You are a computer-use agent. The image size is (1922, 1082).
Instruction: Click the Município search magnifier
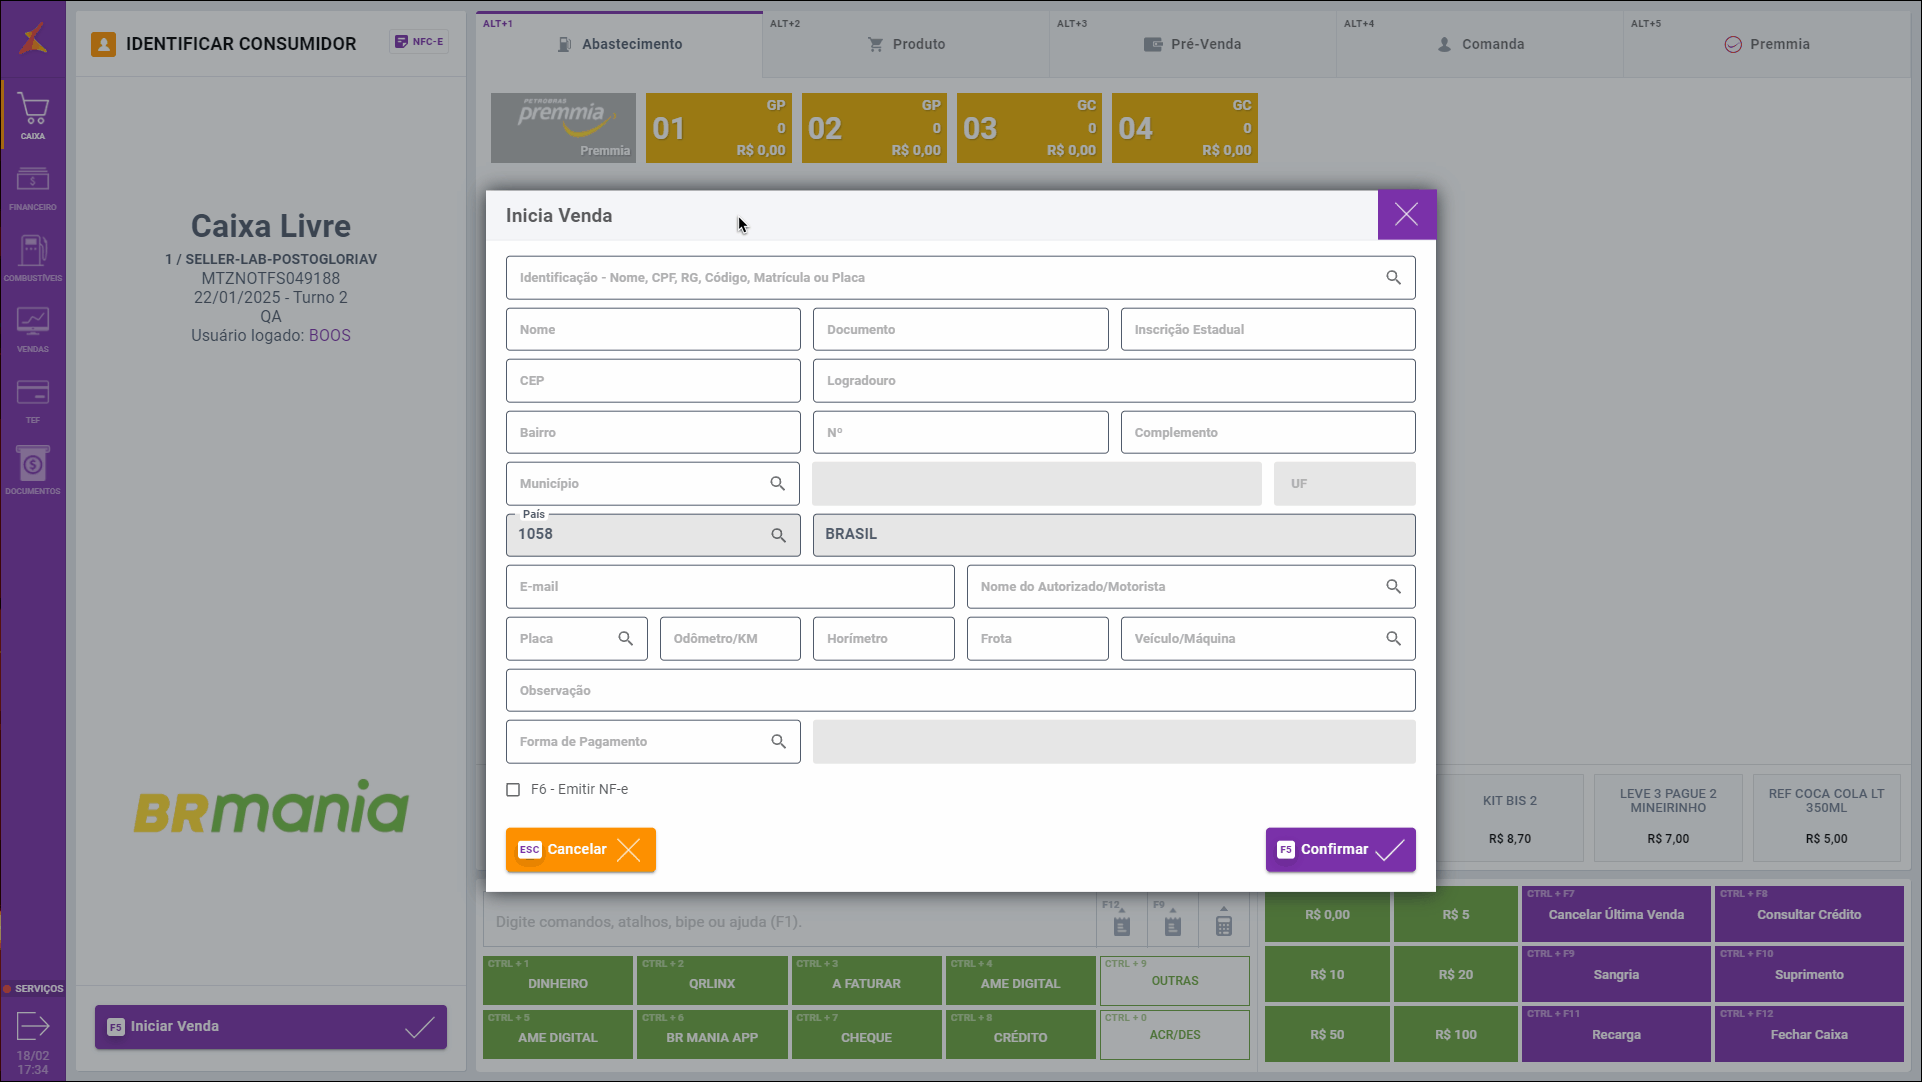[777, 484]
